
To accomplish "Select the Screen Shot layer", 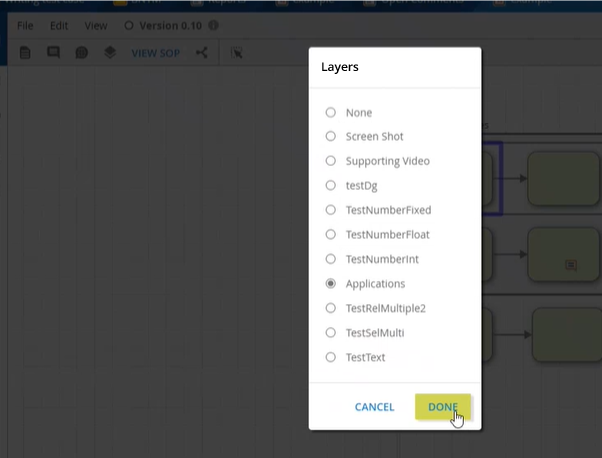I will click(331, 136).
